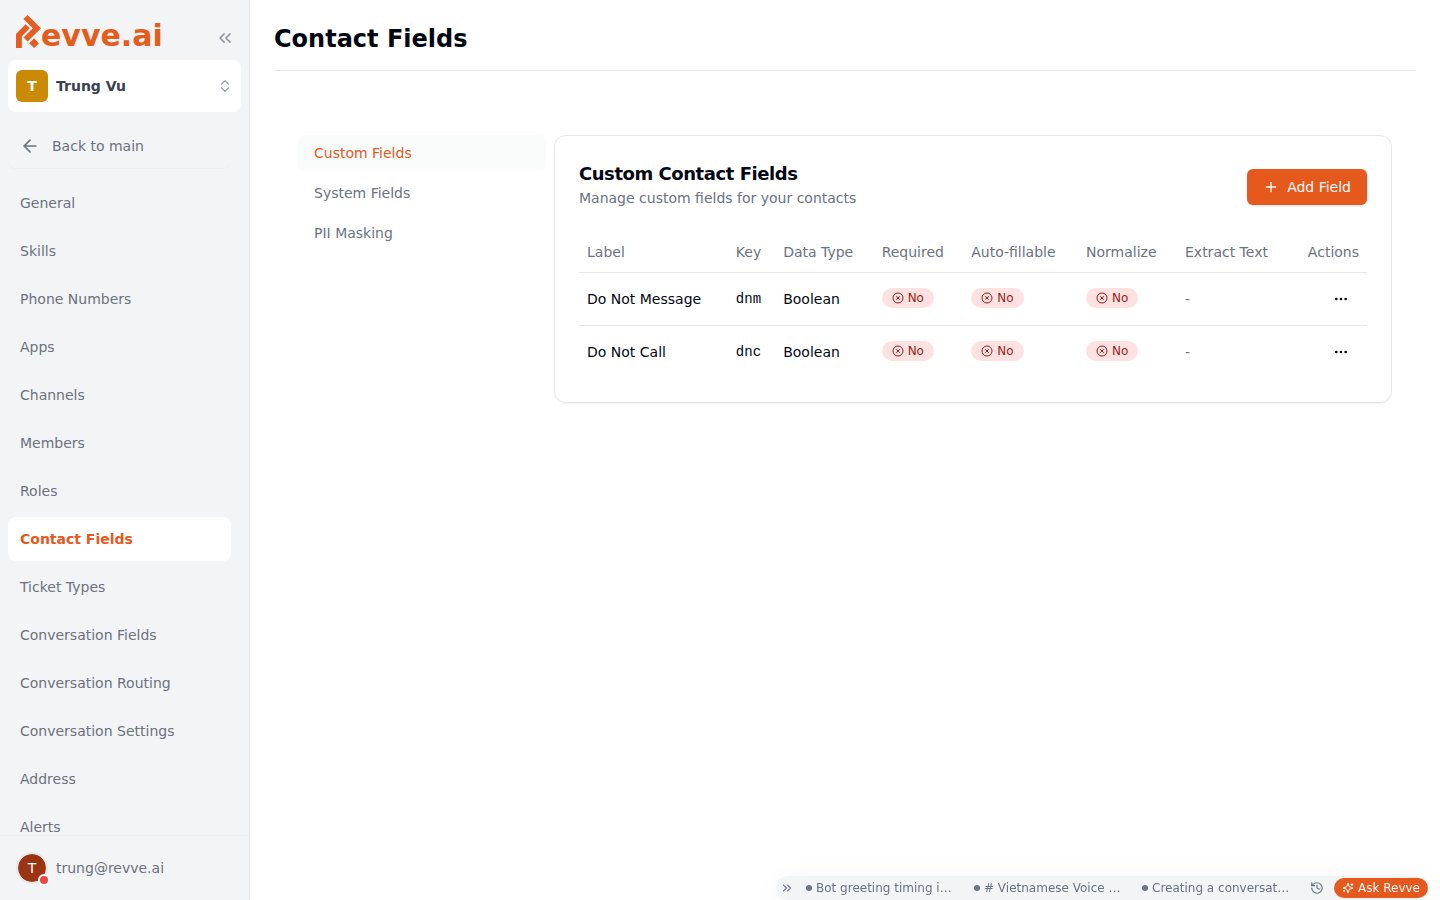Click Auto-fillable No badge for Do Not Call
Screen dimensions: 1440x900
coord(997,351)
